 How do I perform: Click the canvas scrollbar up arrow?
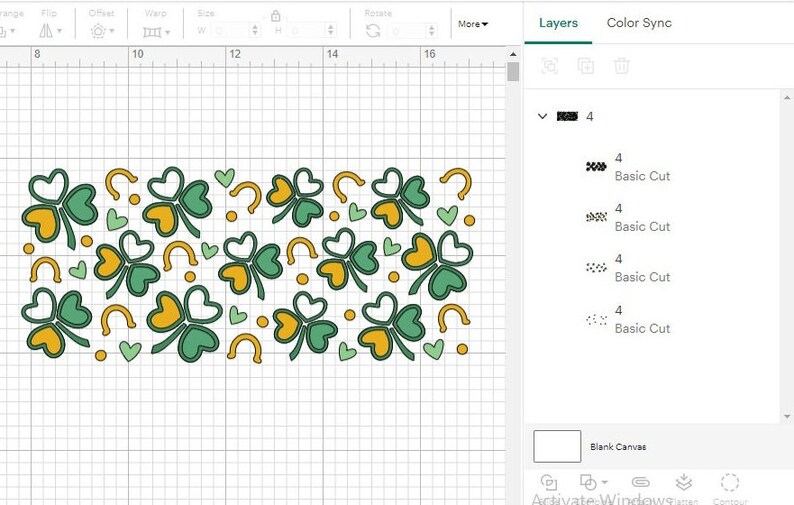(513, 54)
